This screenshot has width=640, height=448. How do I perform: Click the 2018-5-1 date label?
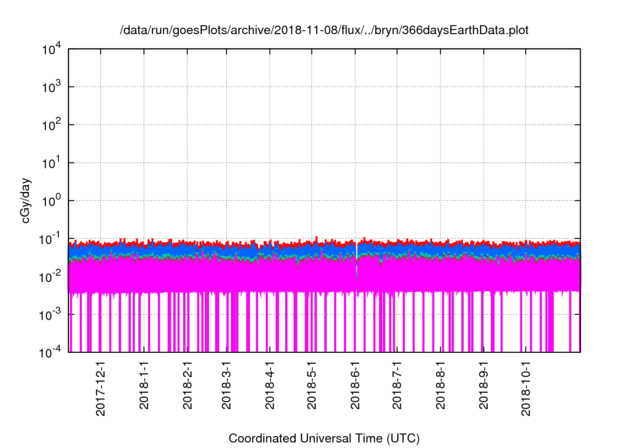[311, 385]
